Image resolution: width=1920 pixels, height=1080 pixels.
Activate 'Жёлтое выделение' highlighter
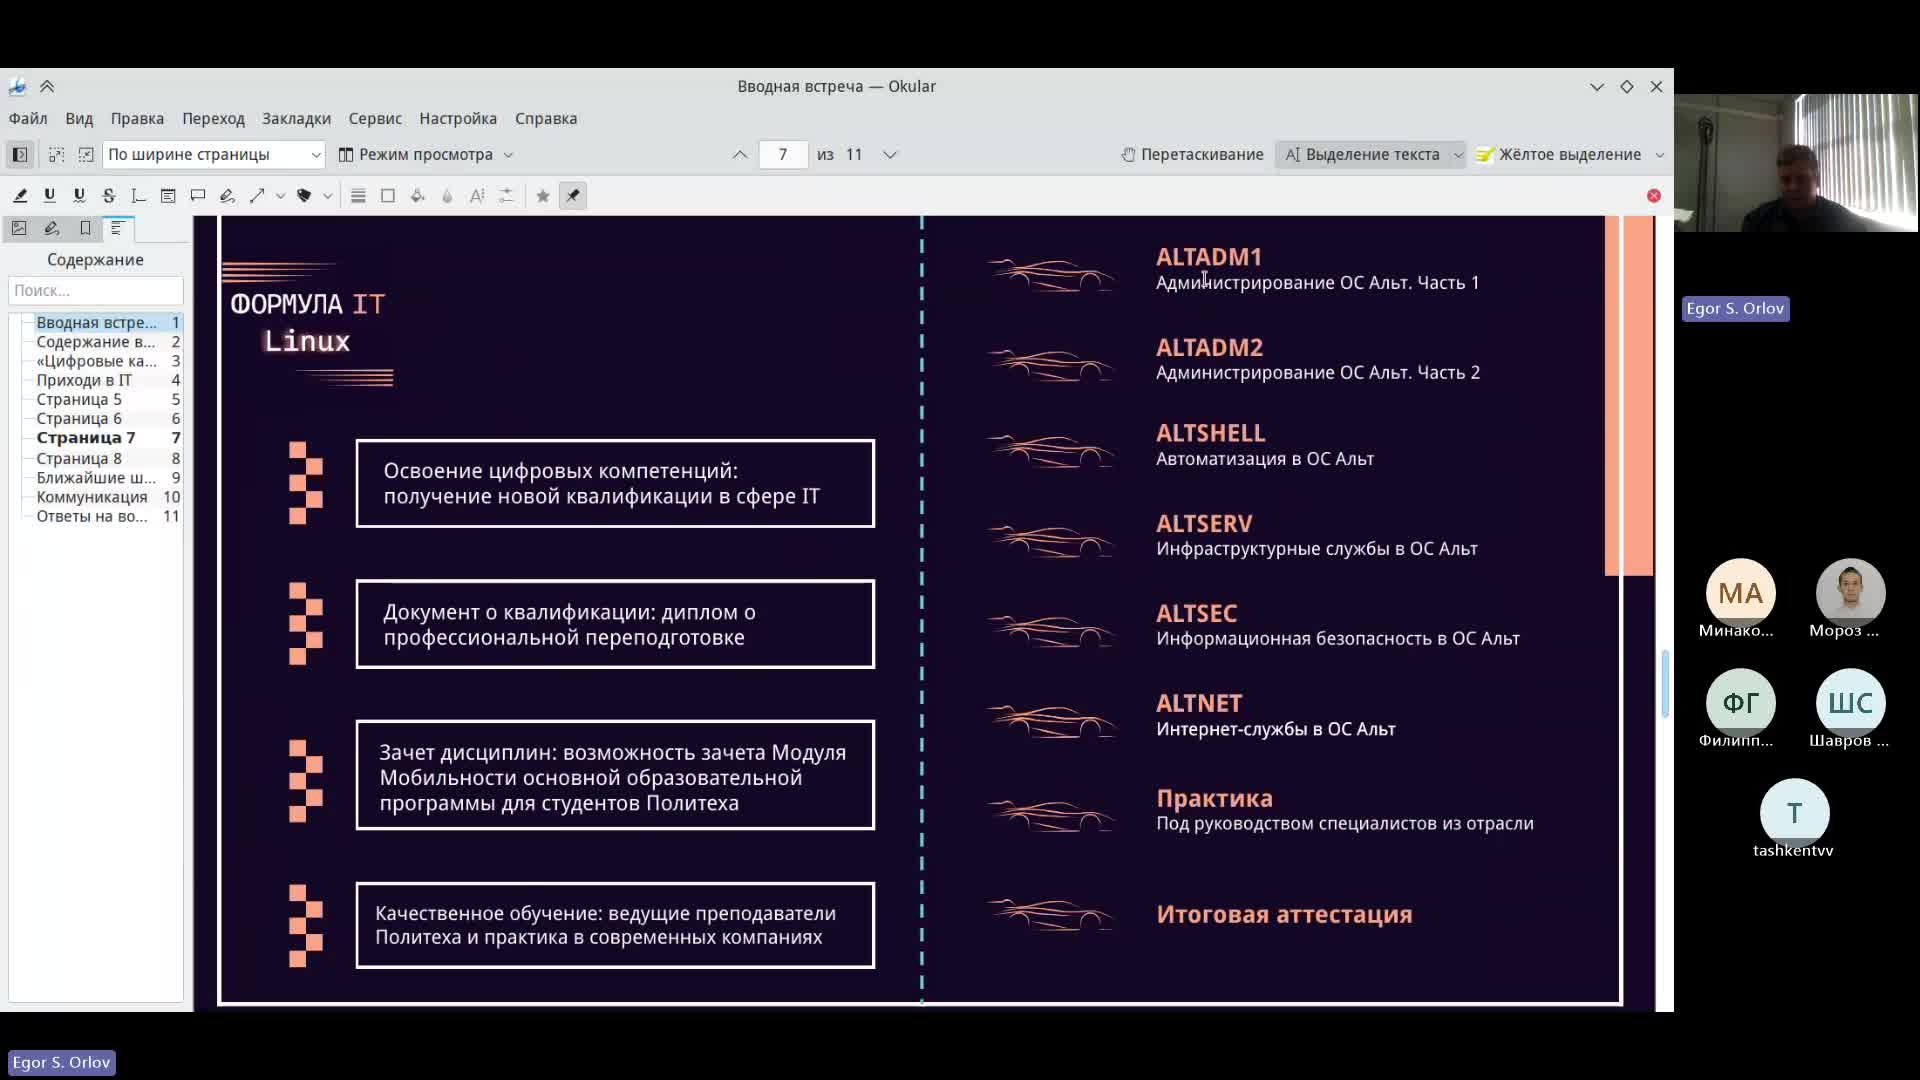(1559, 155)
